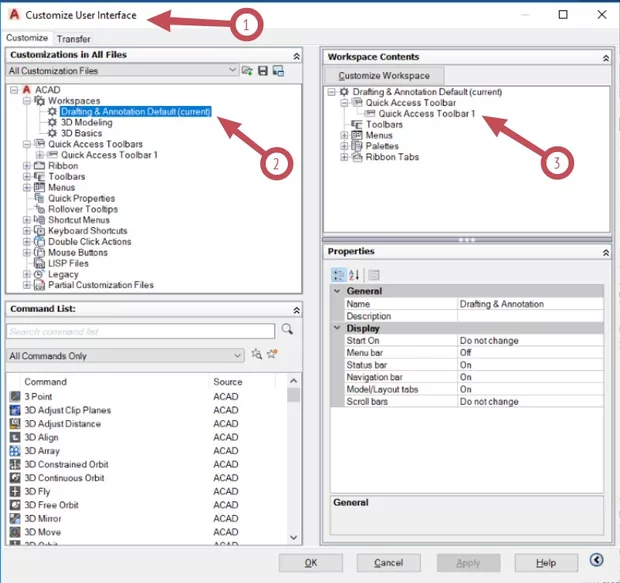Click the Customize Workspace button

384,76
